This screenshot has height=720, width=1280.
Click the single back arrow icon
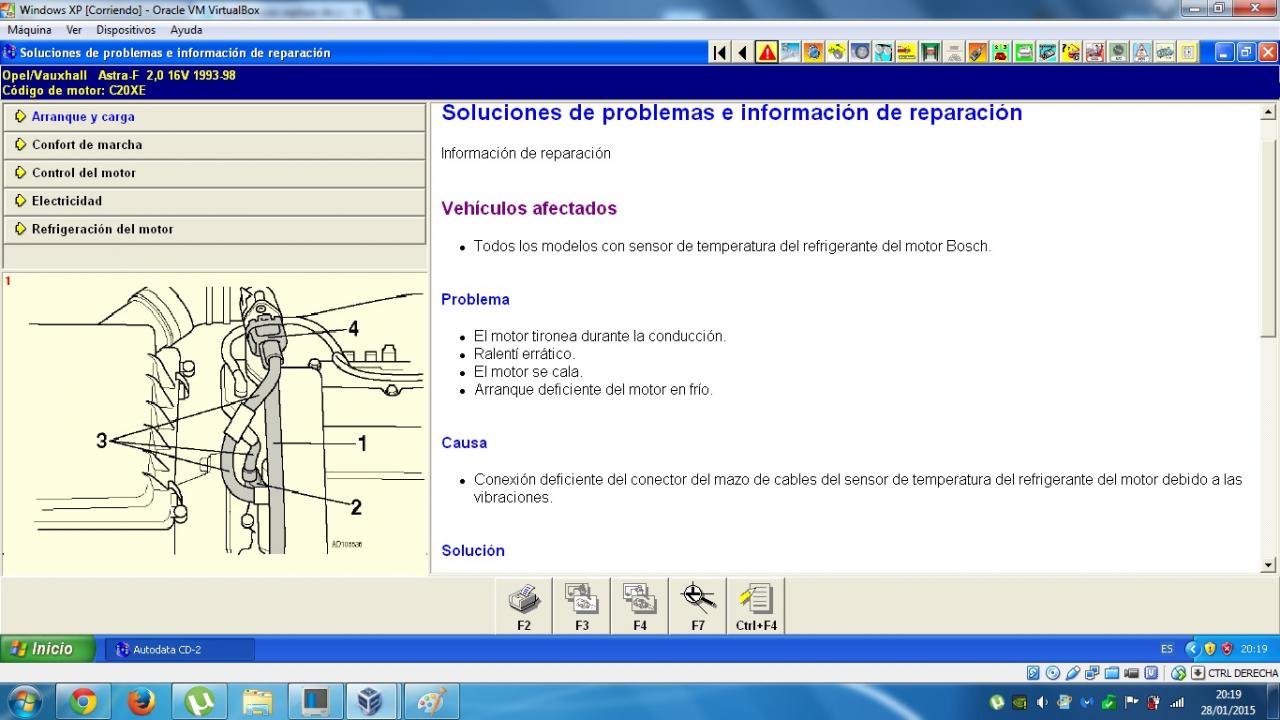pyautogui.click(x=742, y=53)
